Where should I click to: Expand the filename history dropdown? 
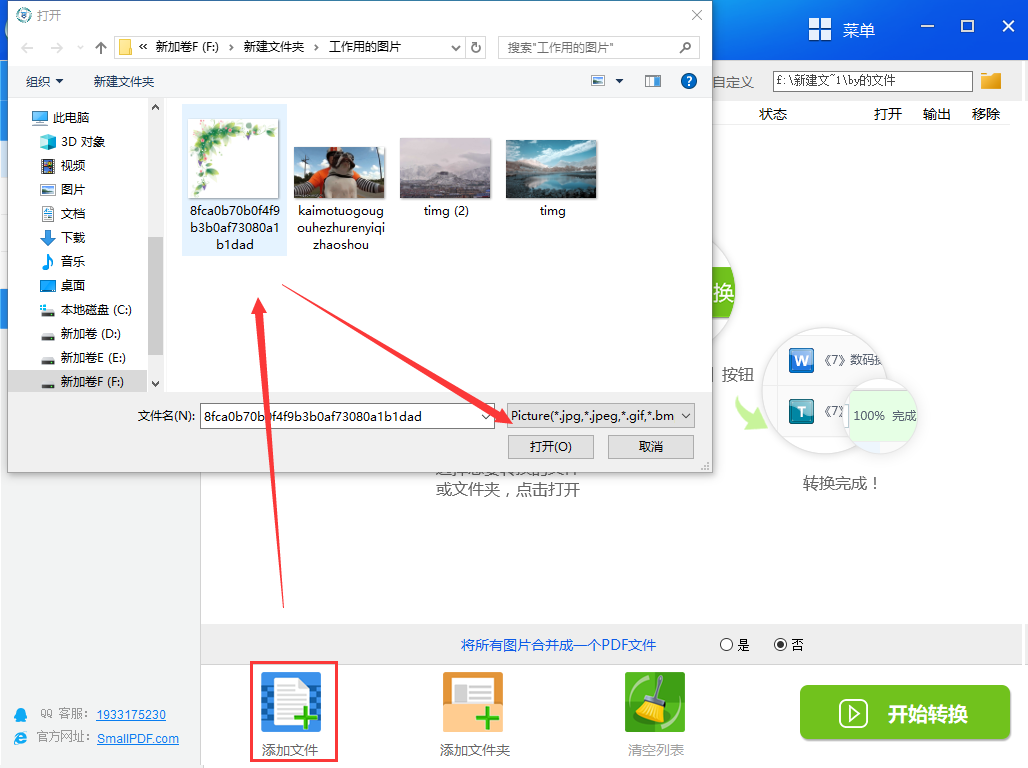[485, 416]
